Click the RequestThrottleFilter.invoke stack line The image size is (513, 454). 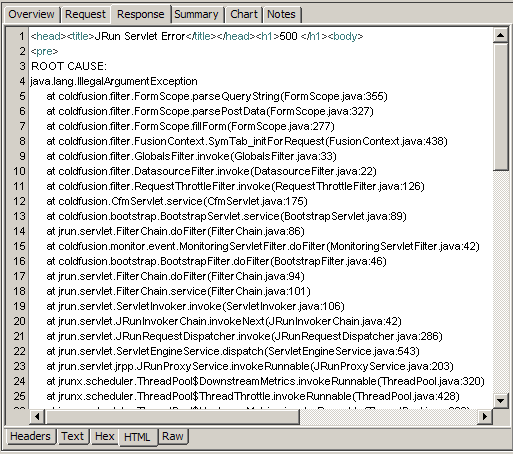click(235, 186)
